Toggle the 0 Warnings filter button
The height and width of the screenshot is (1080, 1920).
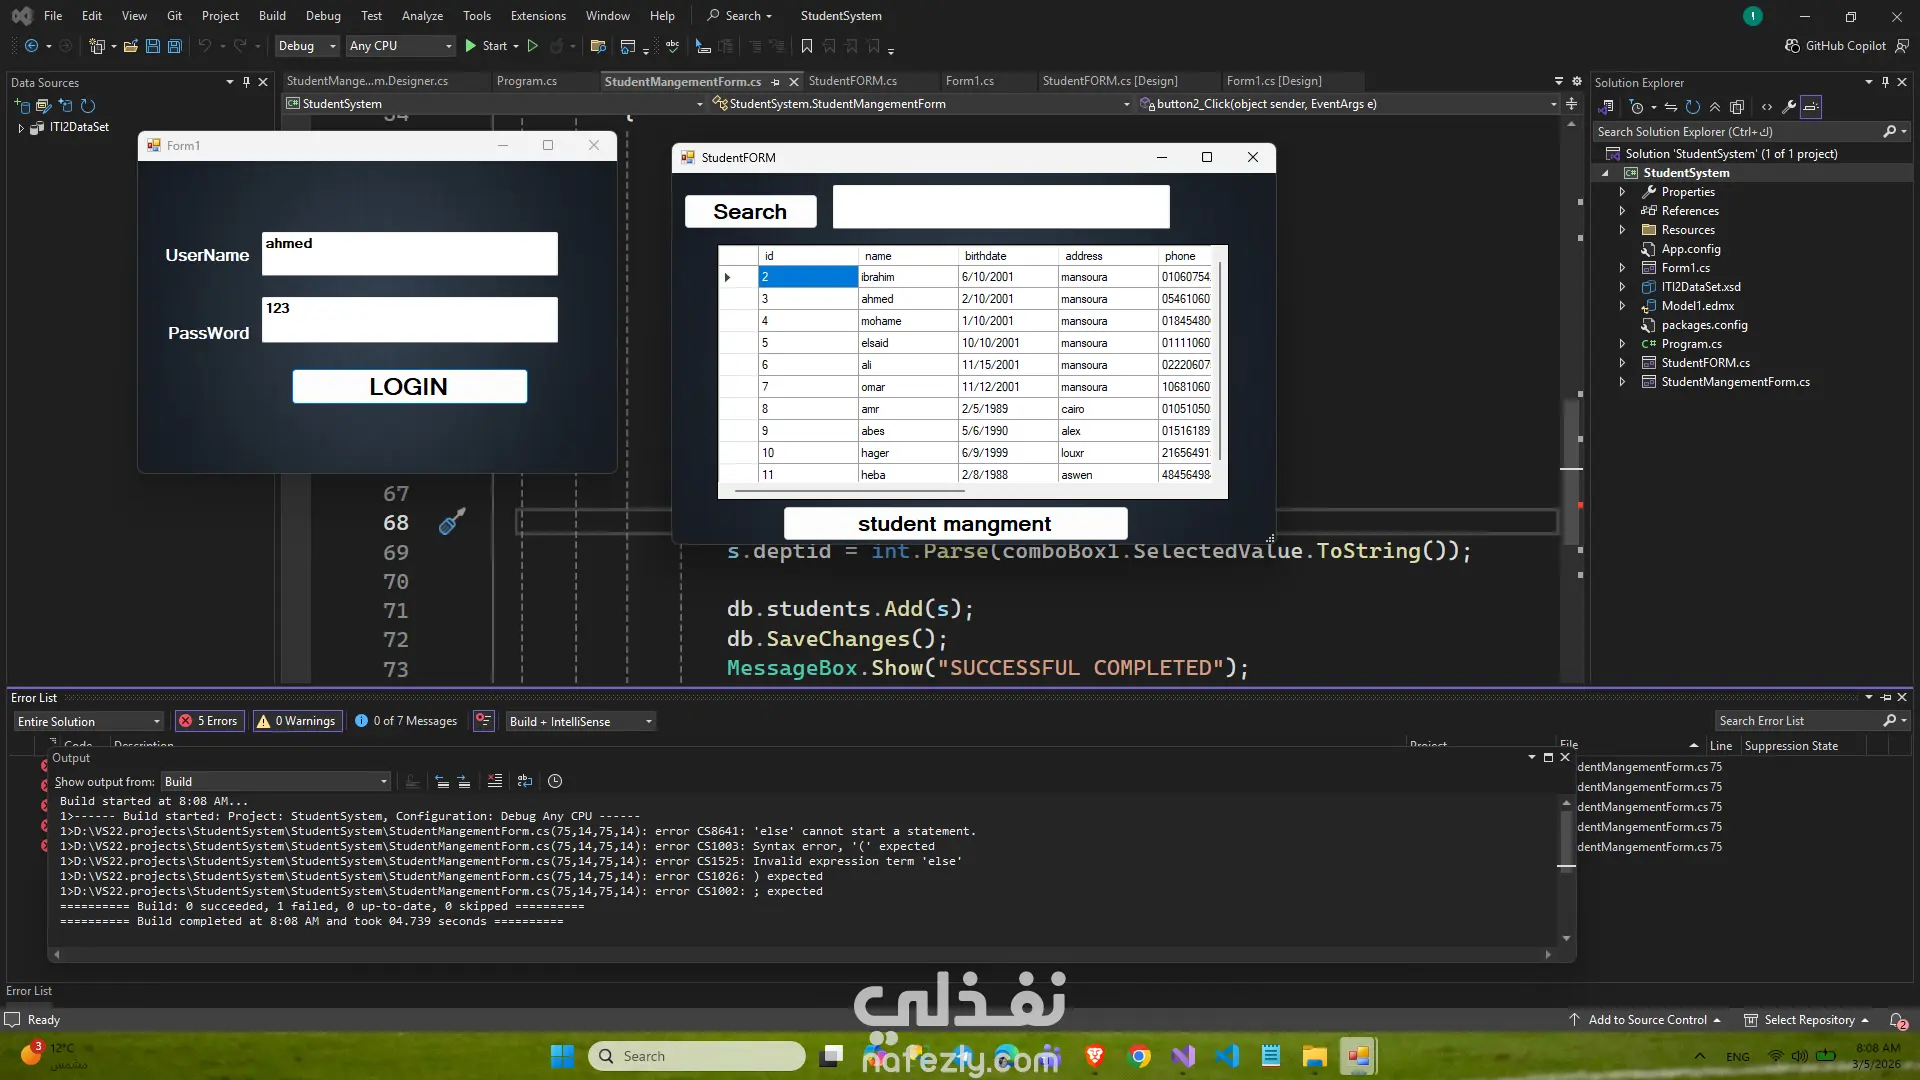(x=297, y=721)
